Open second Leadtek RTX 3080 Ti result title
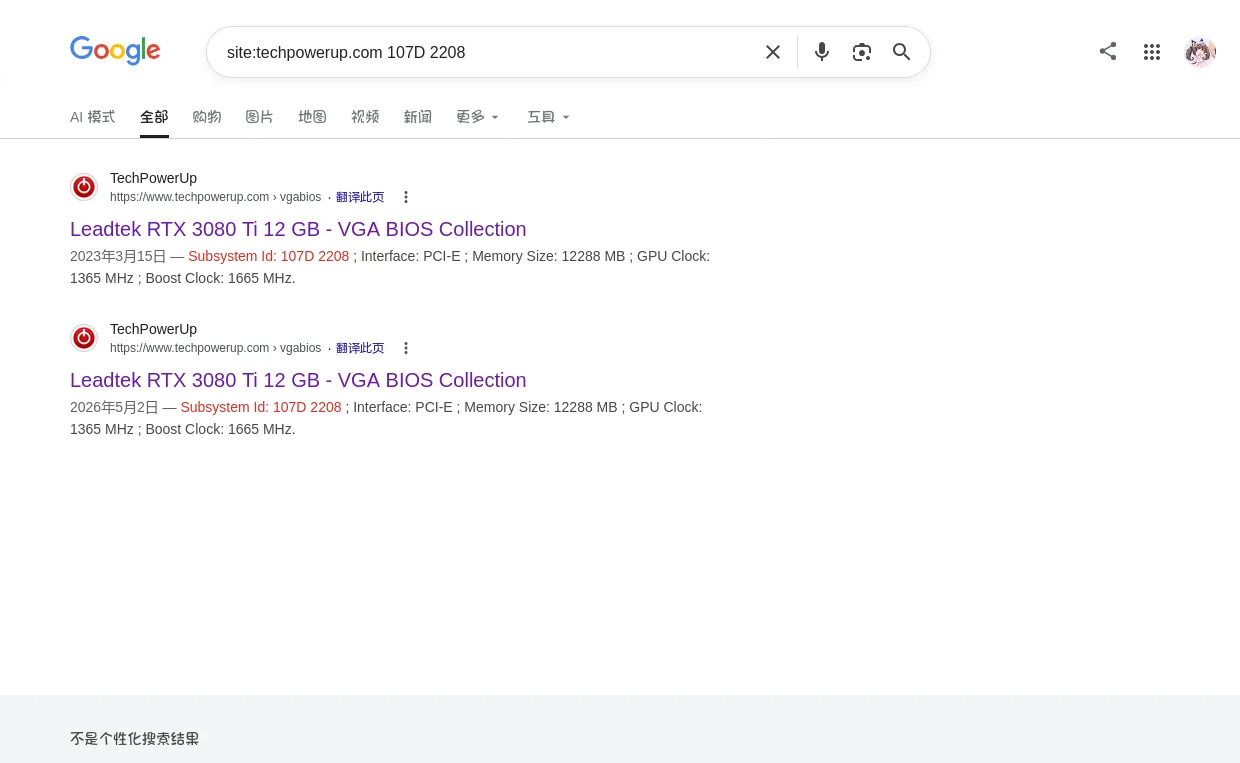 (298, 380)
